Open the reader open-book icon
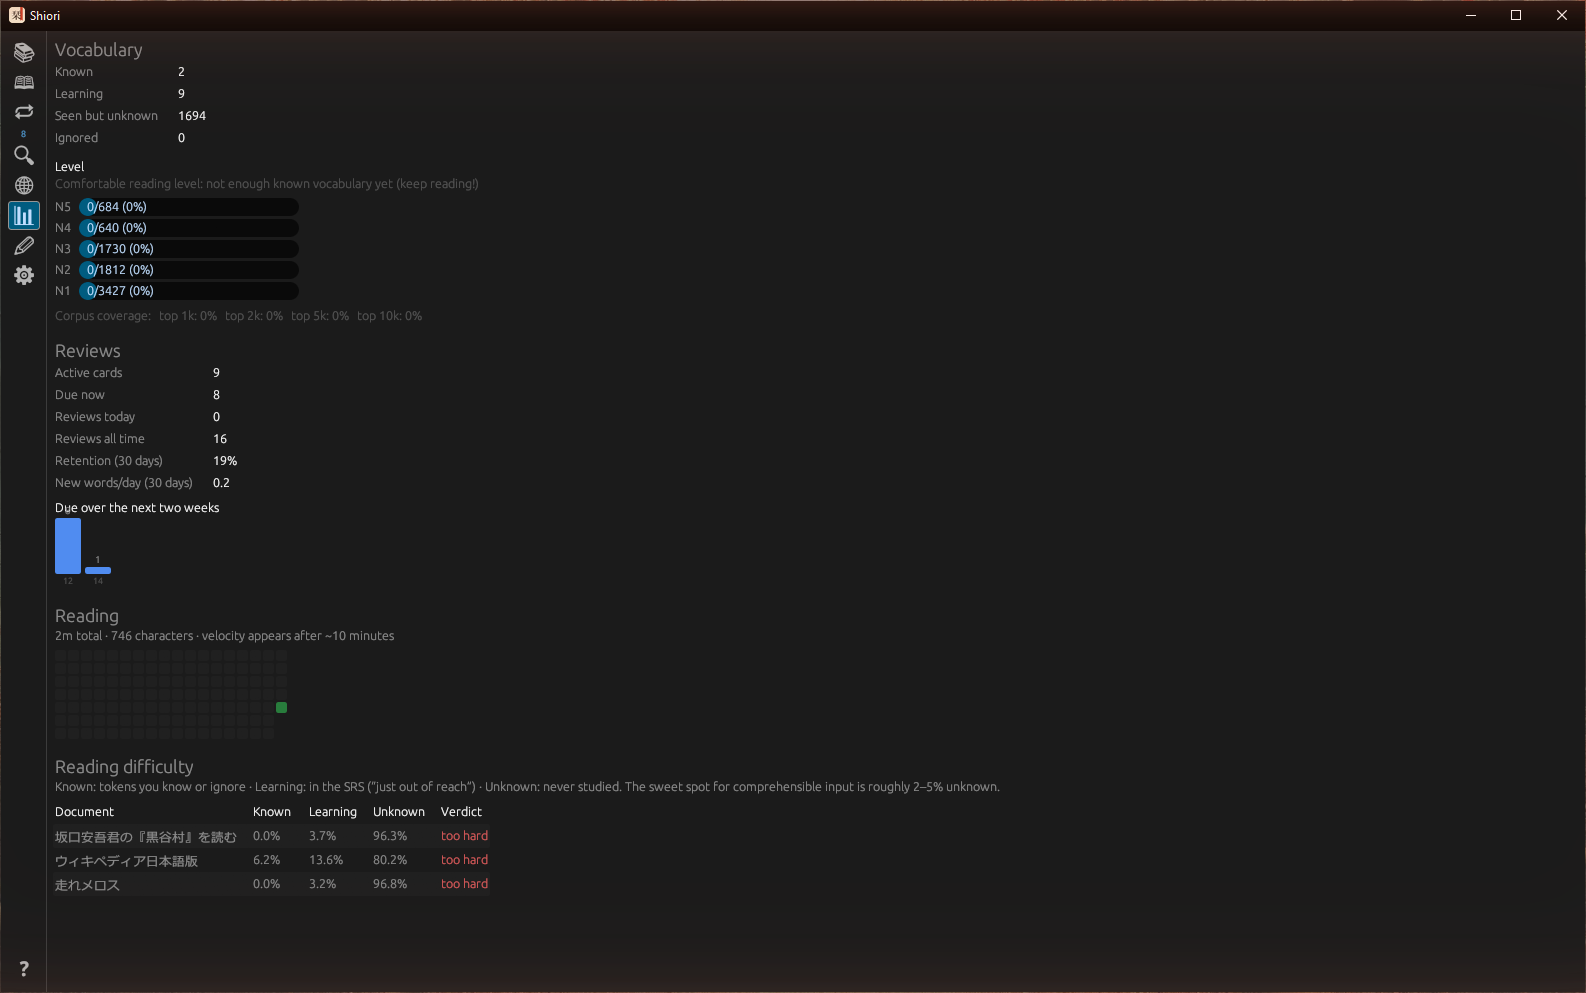This screenshot has width=1586, height=993. click(x=24, y=82)
